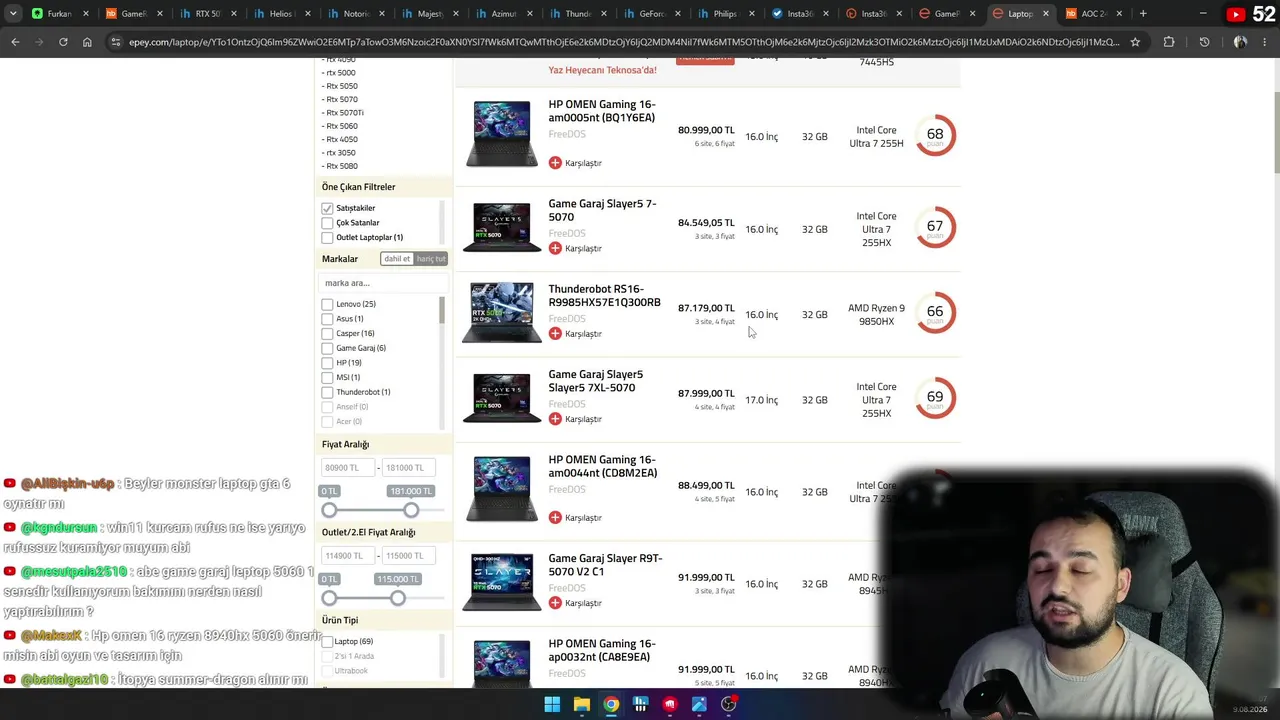1280x720 pixels.
Task: Open the red round app in the taskbar
Action: pyautogui.click(x=670, y=705)
